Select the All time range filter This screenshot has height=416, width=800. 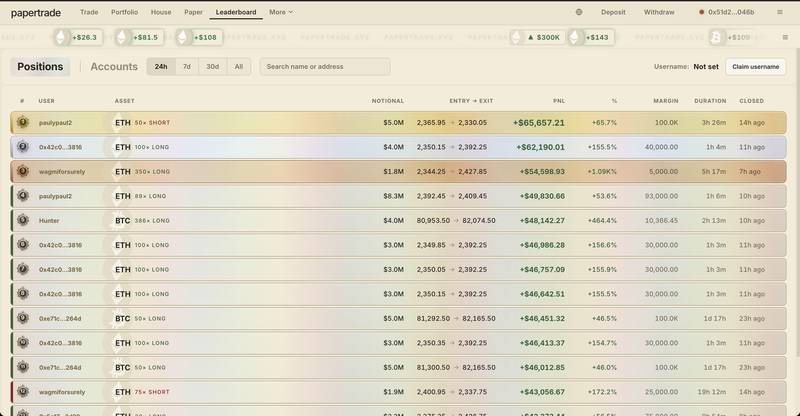tap(239, 66)
